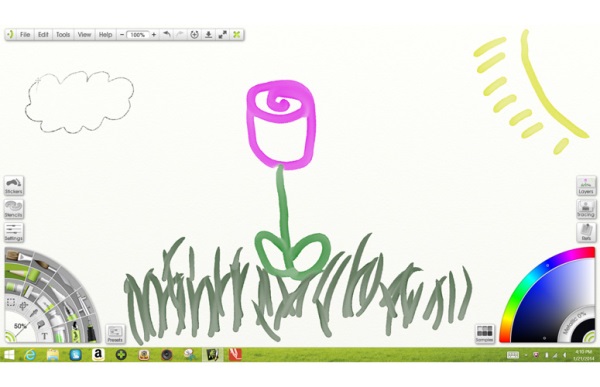The image size is (600, 387).
Task: Open the File menu
Action: [25, 34]
